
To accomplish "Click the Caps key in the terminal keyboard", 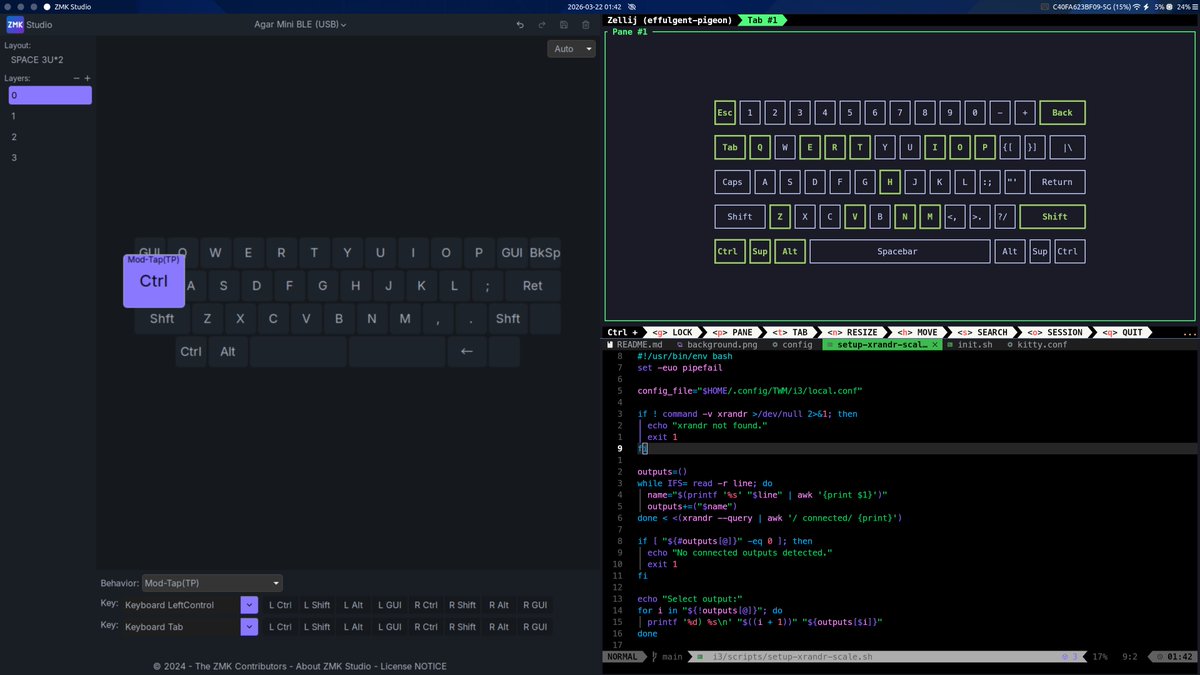I will tap(732, 182).
